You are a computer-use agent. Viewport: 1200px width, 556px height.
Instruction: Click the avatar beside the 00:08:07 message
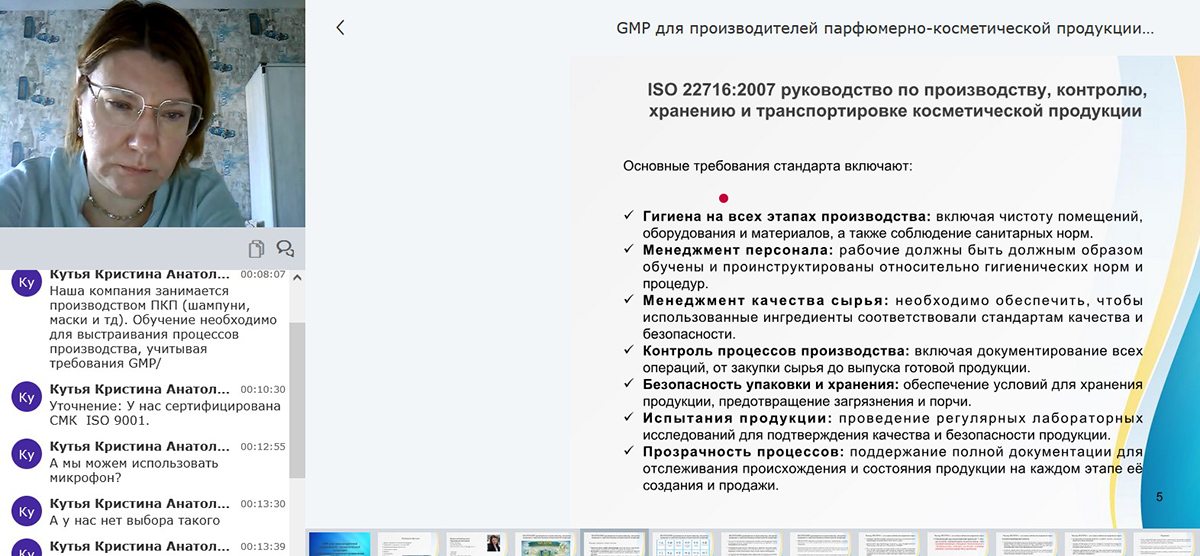coord(25,282)
